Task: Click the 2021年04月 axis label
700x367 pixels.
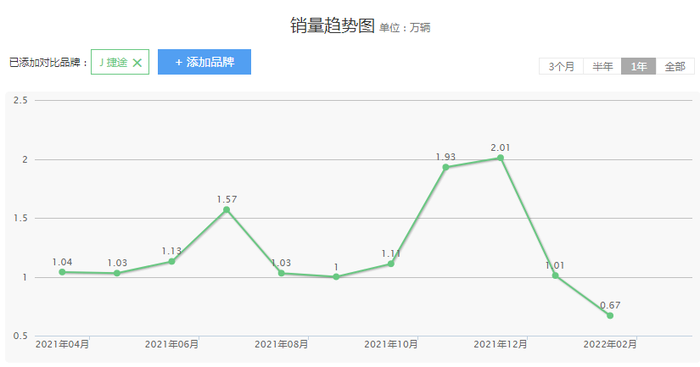Action: click(x=62, y=344)
